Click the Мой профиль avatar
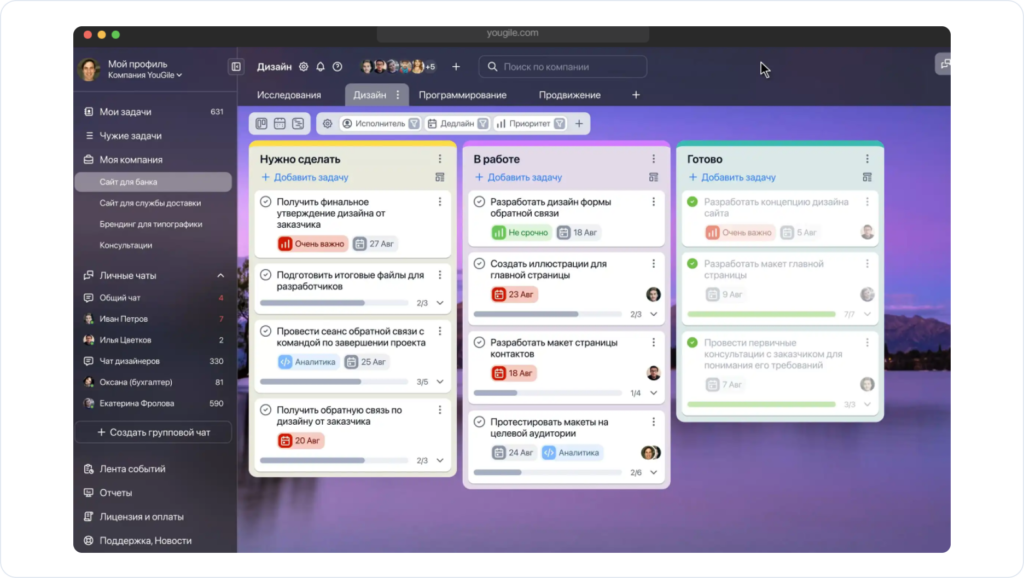 coord(89,69)
